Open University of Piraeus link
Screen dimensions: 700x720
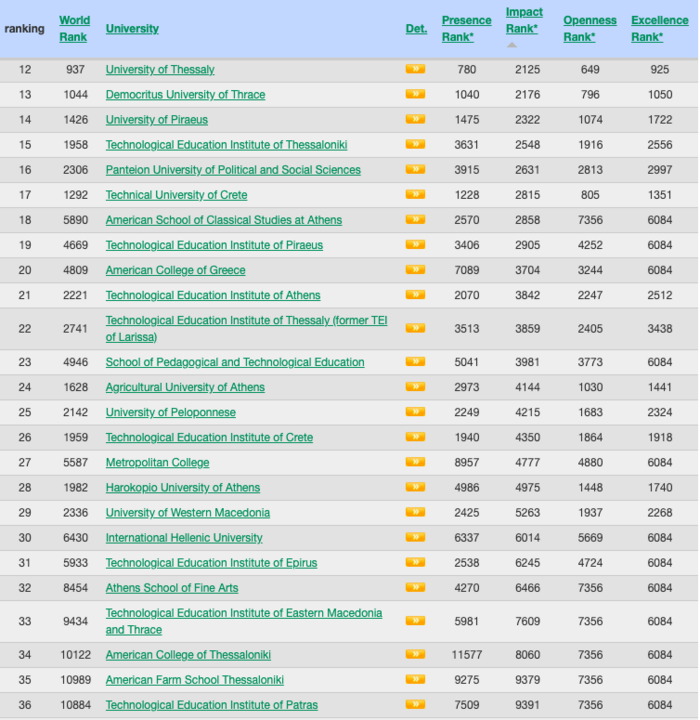point(157,120)
